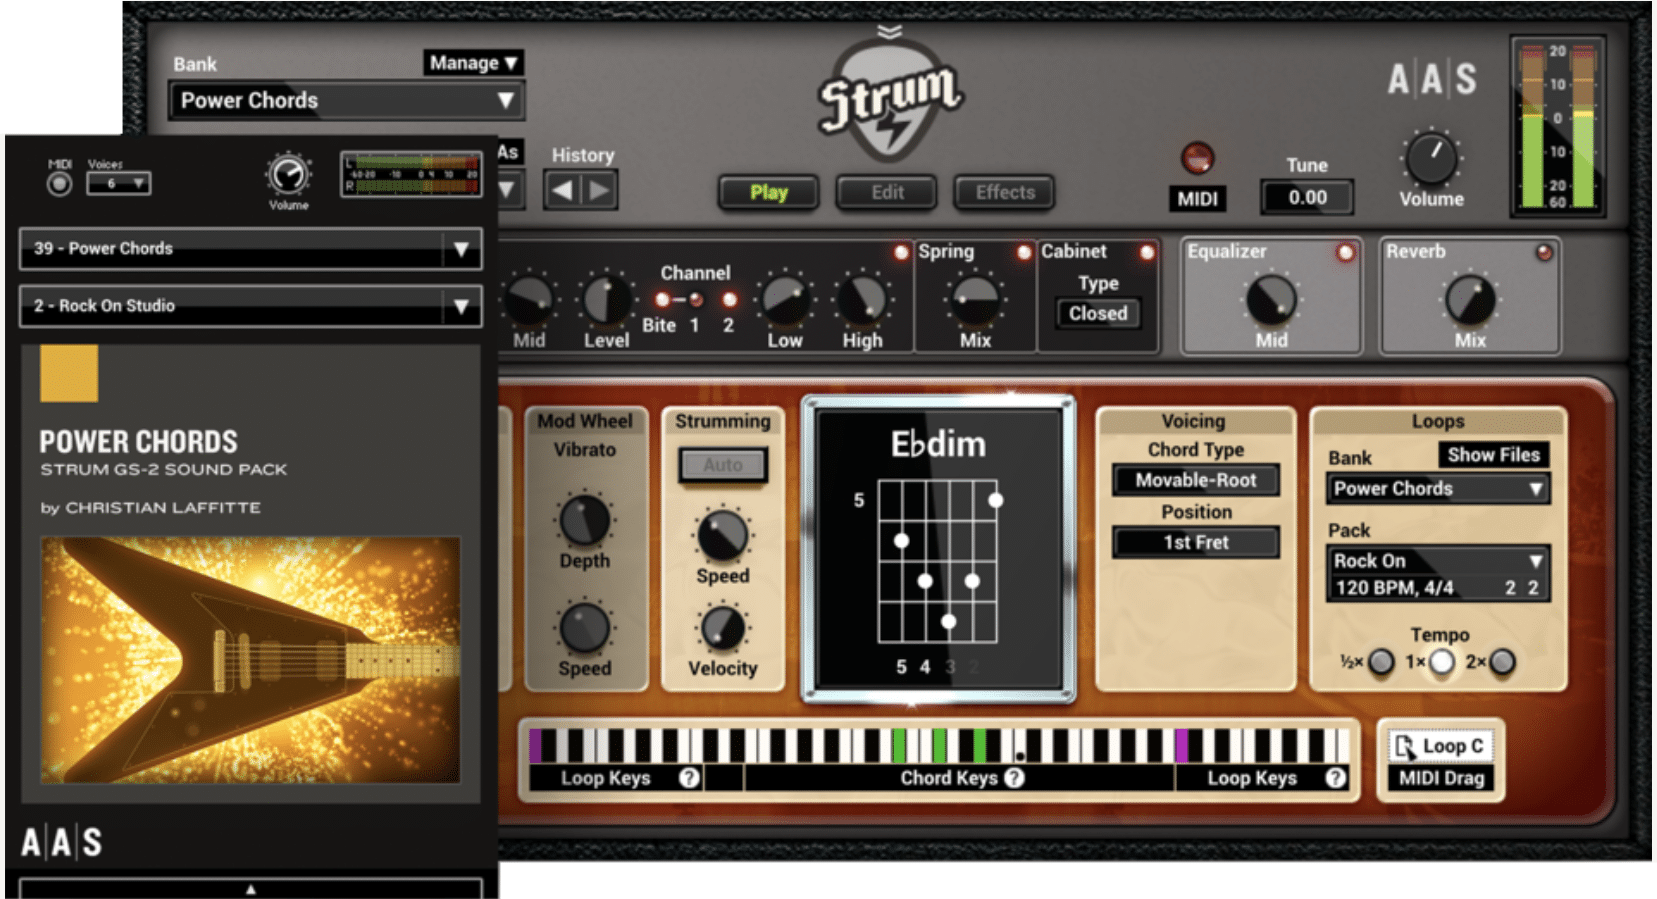Open the Manage menu button
This screenshot has height=899, width=1657.
473,63
